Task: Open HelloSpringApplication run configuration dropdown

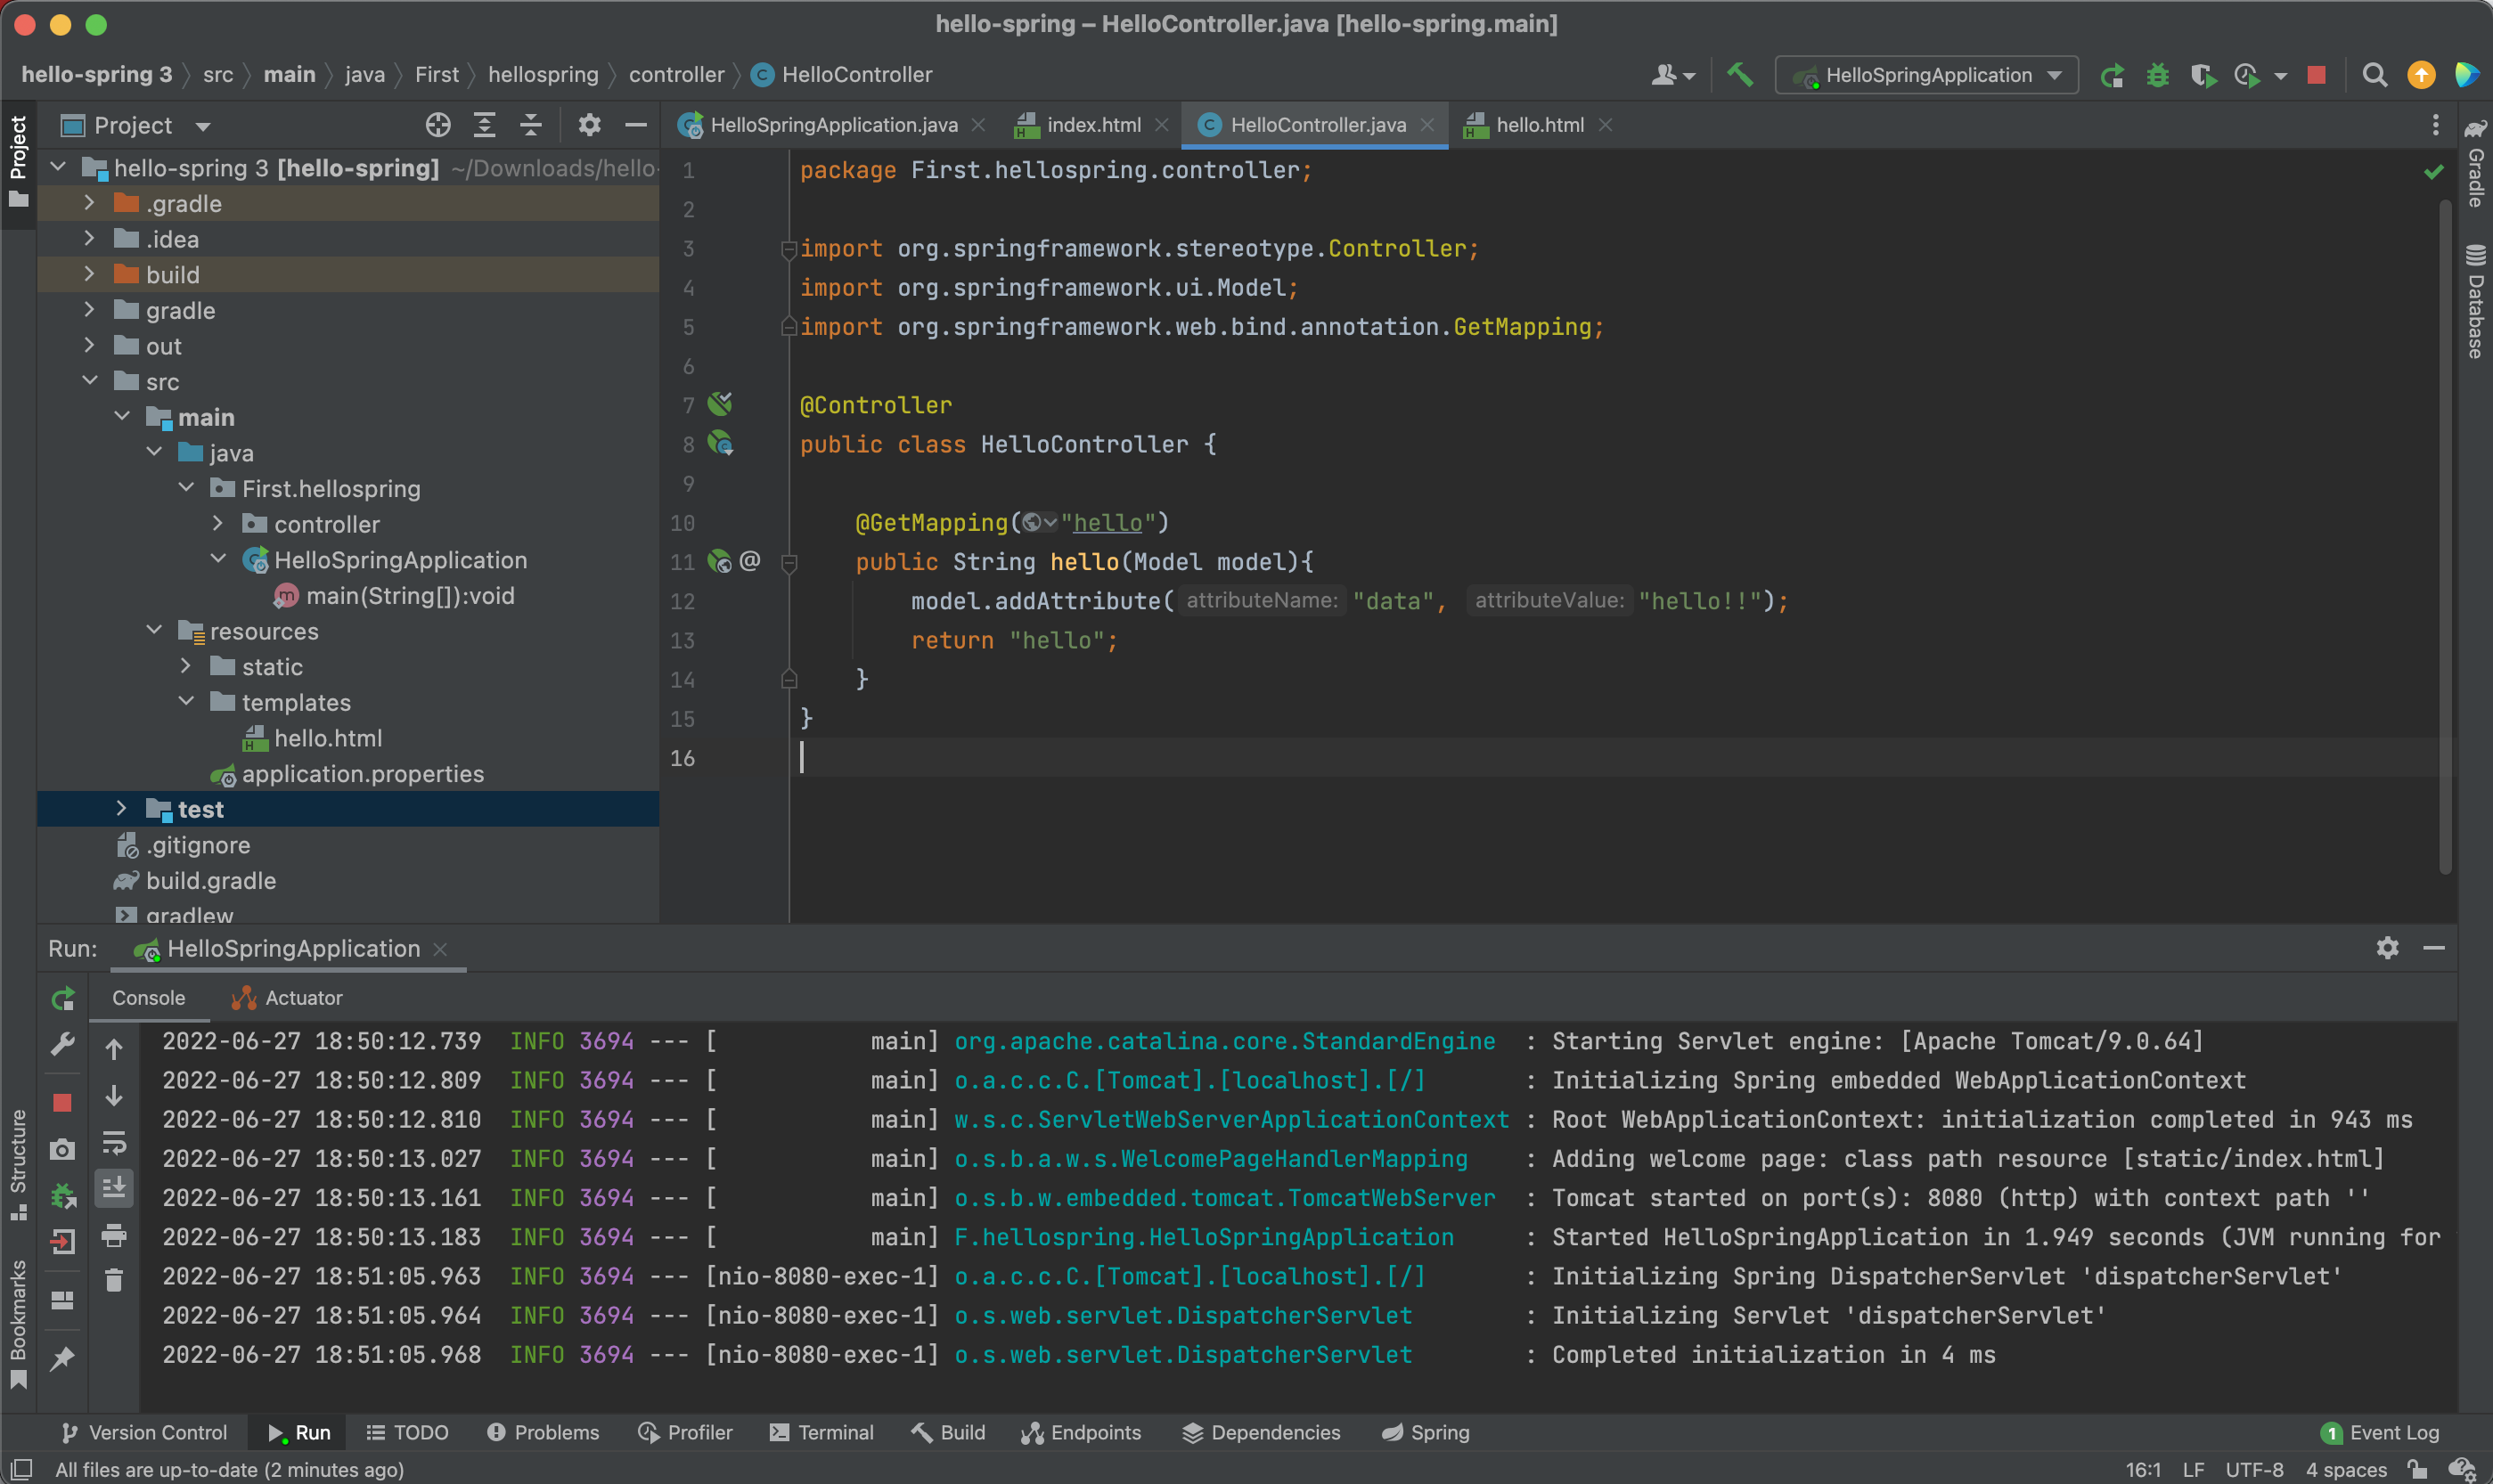Action: pos(1927,75)
